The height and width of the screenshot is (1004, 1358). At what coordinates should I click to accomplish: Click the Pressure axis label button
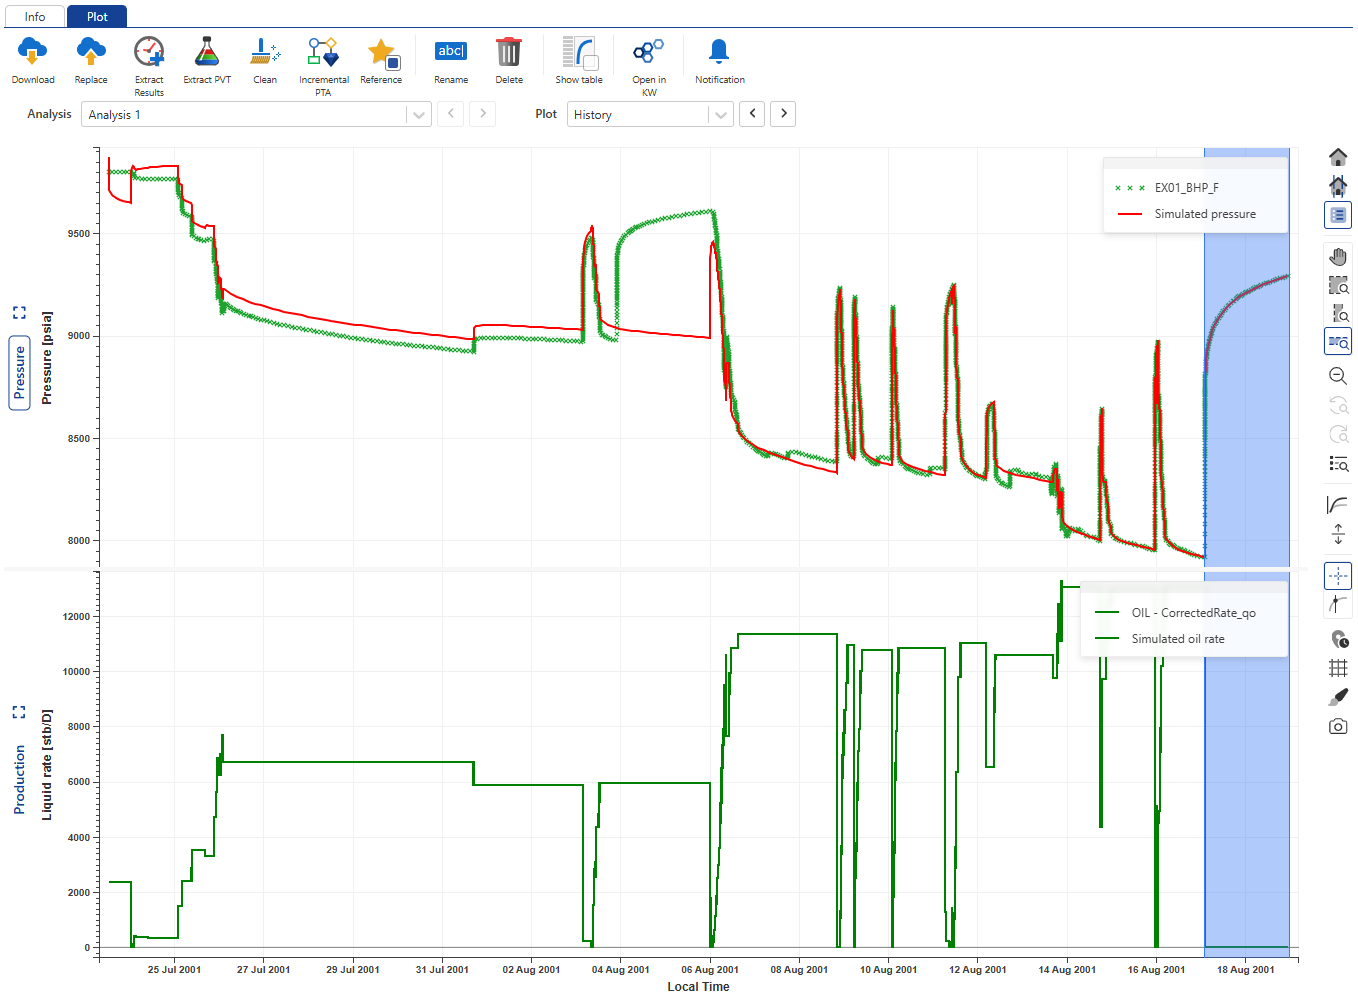pyautogui.click(x=19, y=373)
